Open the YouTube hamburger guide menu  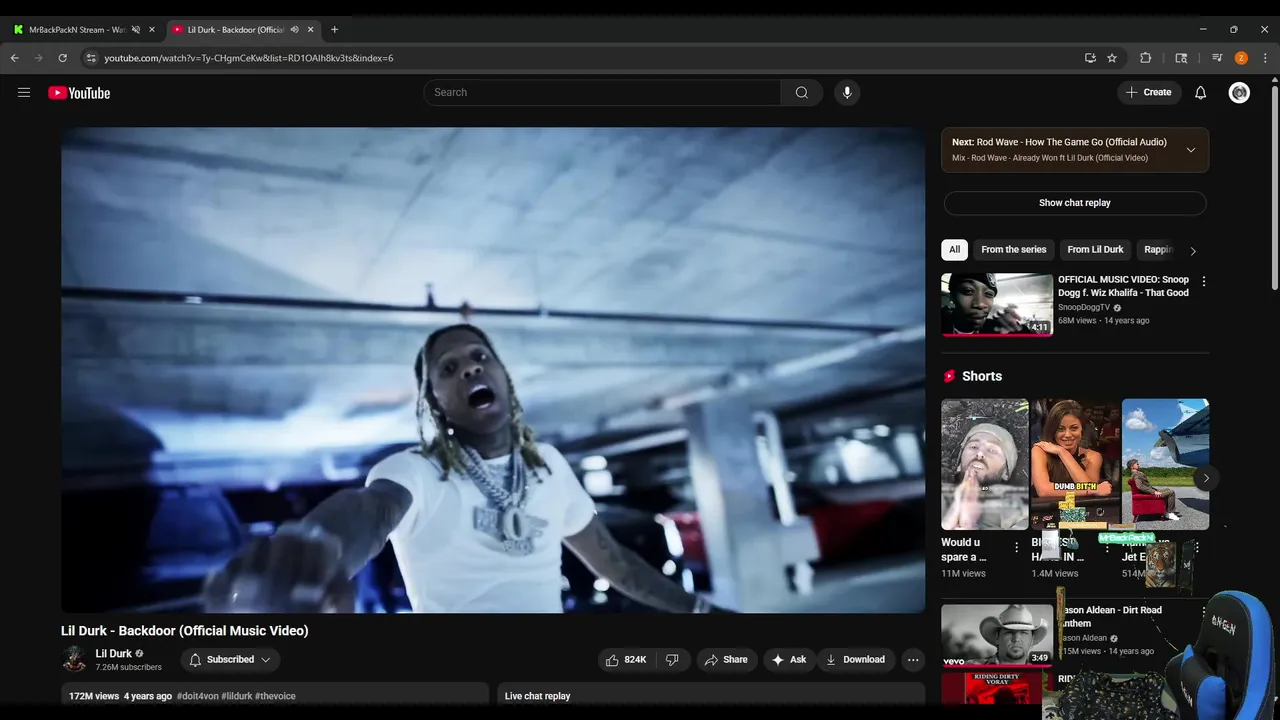point(24,93)
